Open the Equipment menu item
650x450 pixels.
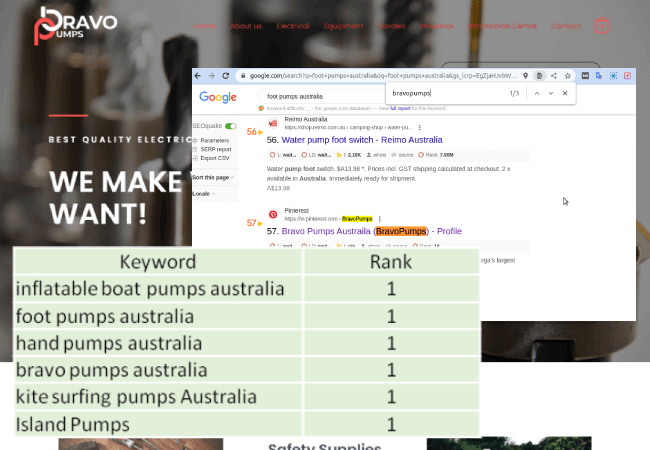pos(343,26)
